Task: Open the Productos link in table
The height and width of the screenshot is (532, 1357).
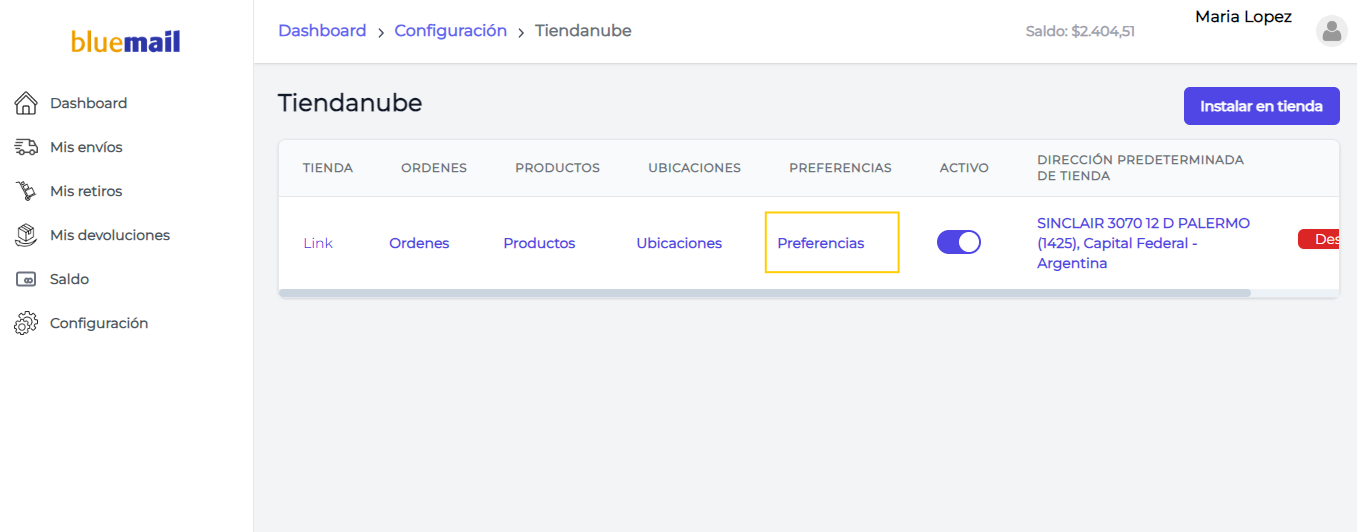Action: pyautogui.click(x=539, y=243)
